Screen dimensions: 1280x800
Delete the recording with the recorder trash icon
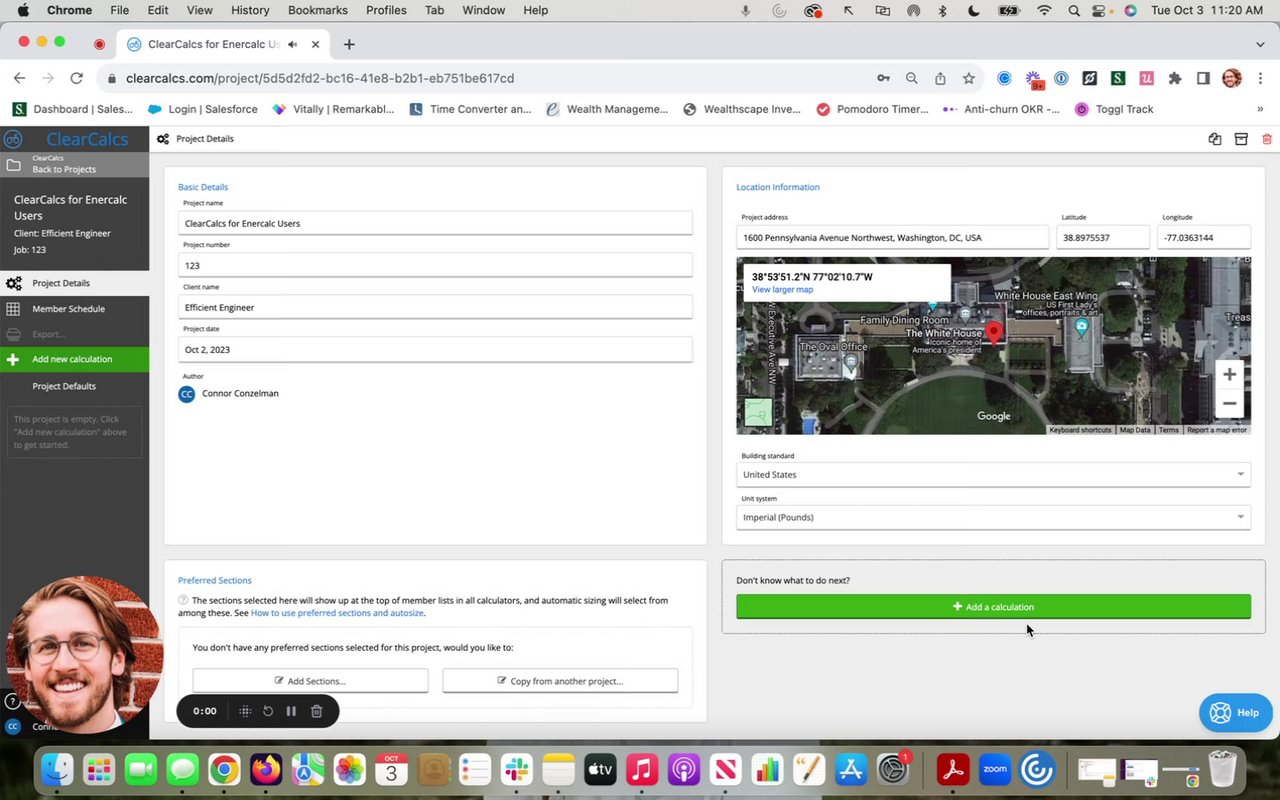316,711
